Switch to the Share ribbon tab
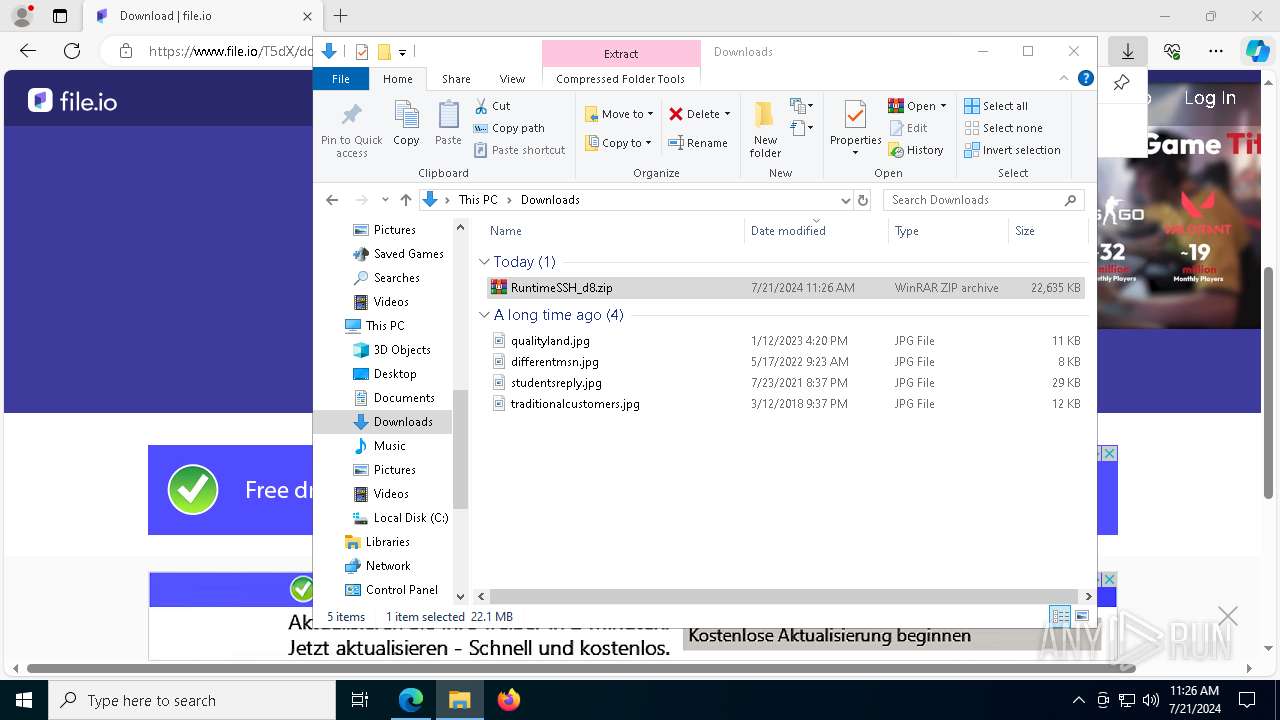 456,79
